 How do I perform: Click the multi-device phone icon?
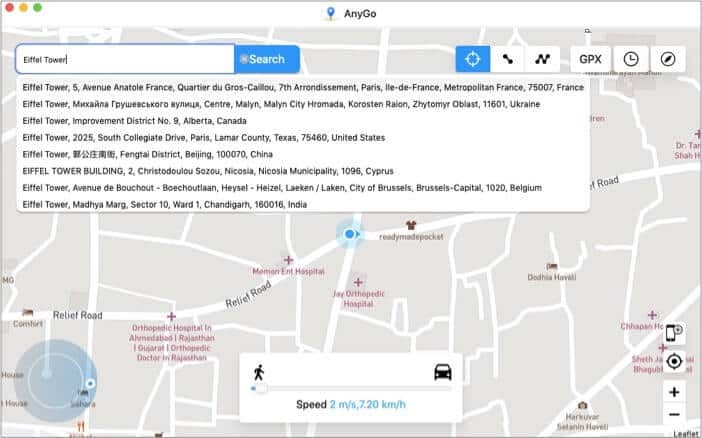tap(674, 333)
